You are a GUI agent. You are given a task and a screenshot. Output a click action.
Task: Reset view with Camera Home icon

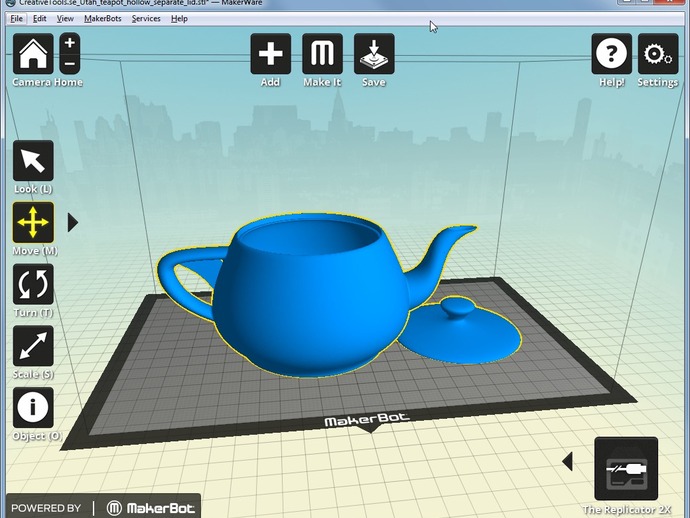coord(33,54)
